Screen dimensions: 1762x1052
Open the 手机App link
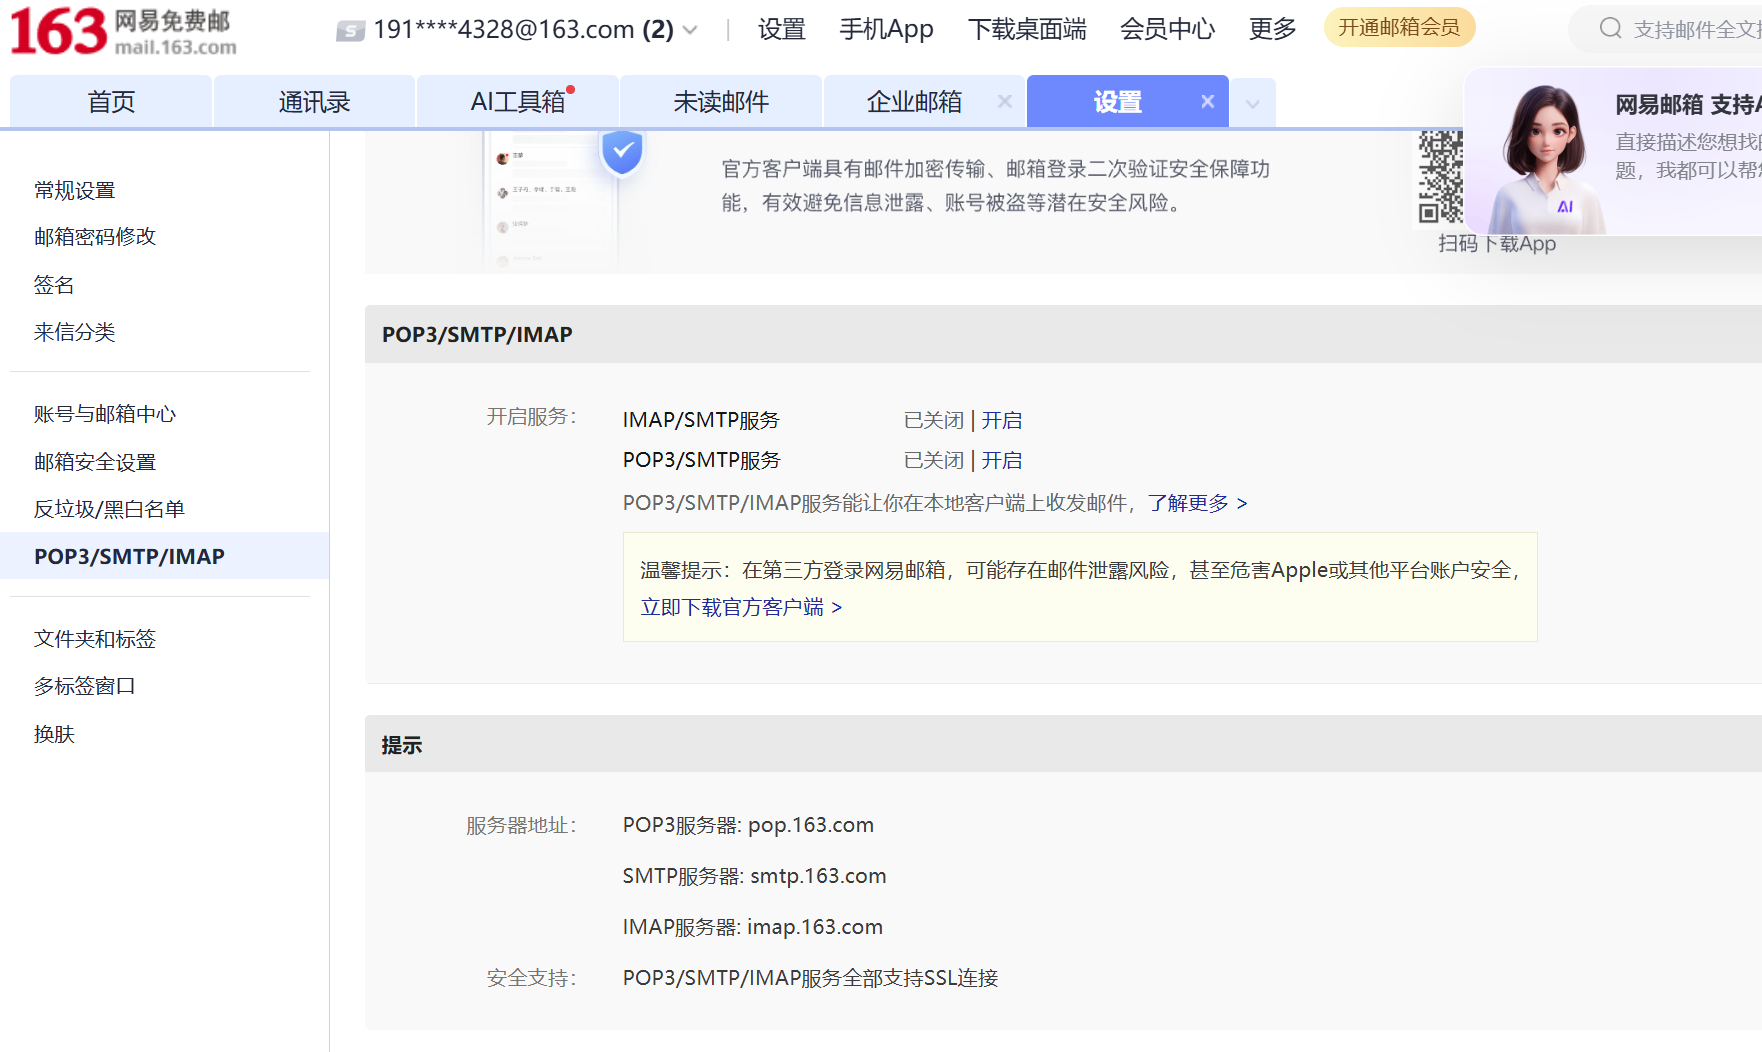point(886,29)
